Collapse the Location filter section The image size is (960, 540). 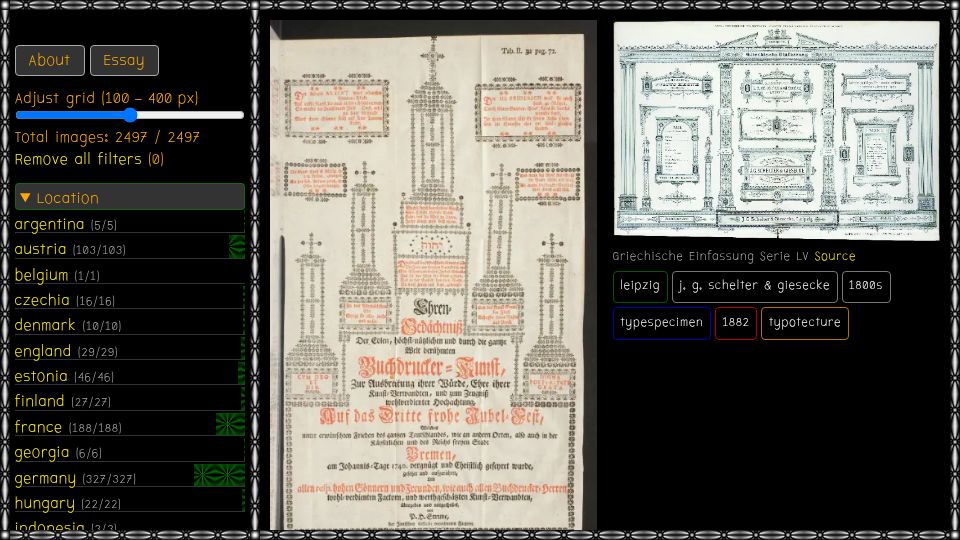coord(130,197)
